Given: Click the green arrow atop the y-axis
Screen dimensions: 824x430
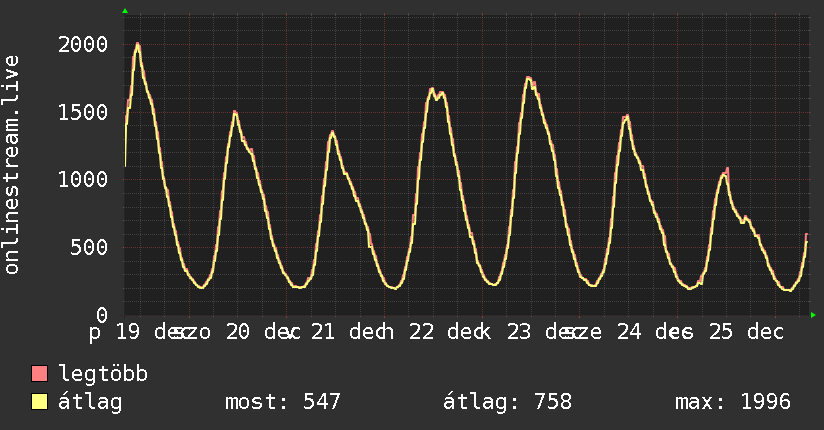Looking at the screenshot, I should pyautogui.click(x=125, y=11).
